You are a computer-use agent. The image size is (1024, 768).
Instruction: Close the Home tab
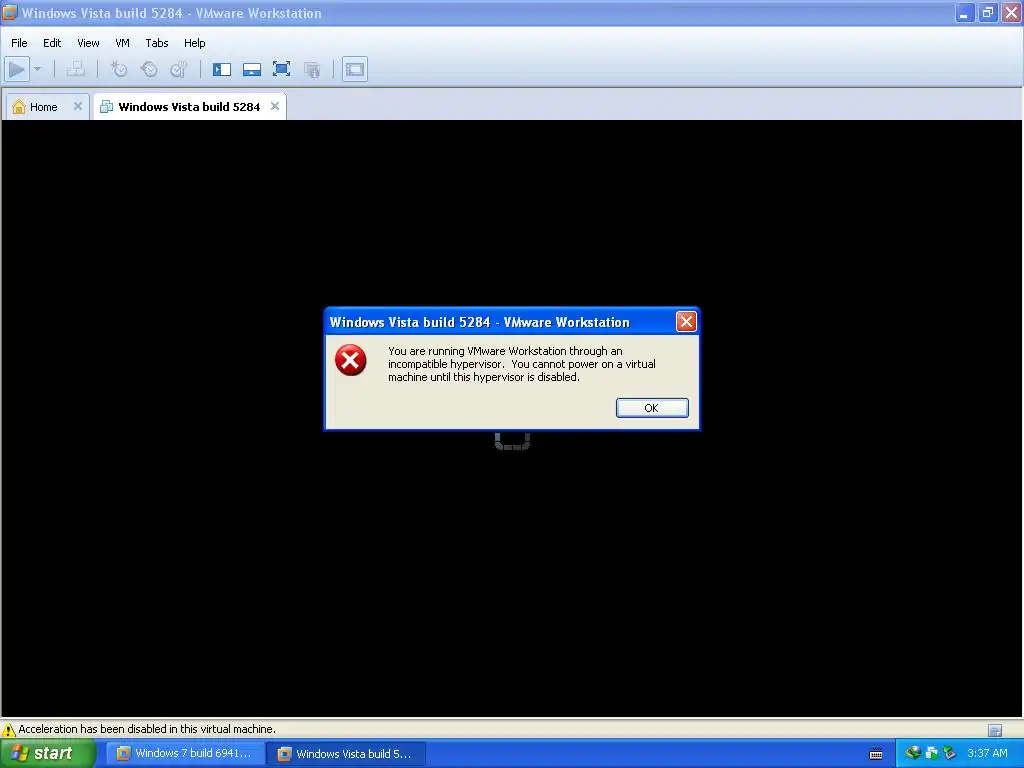[x=78, y=106]
